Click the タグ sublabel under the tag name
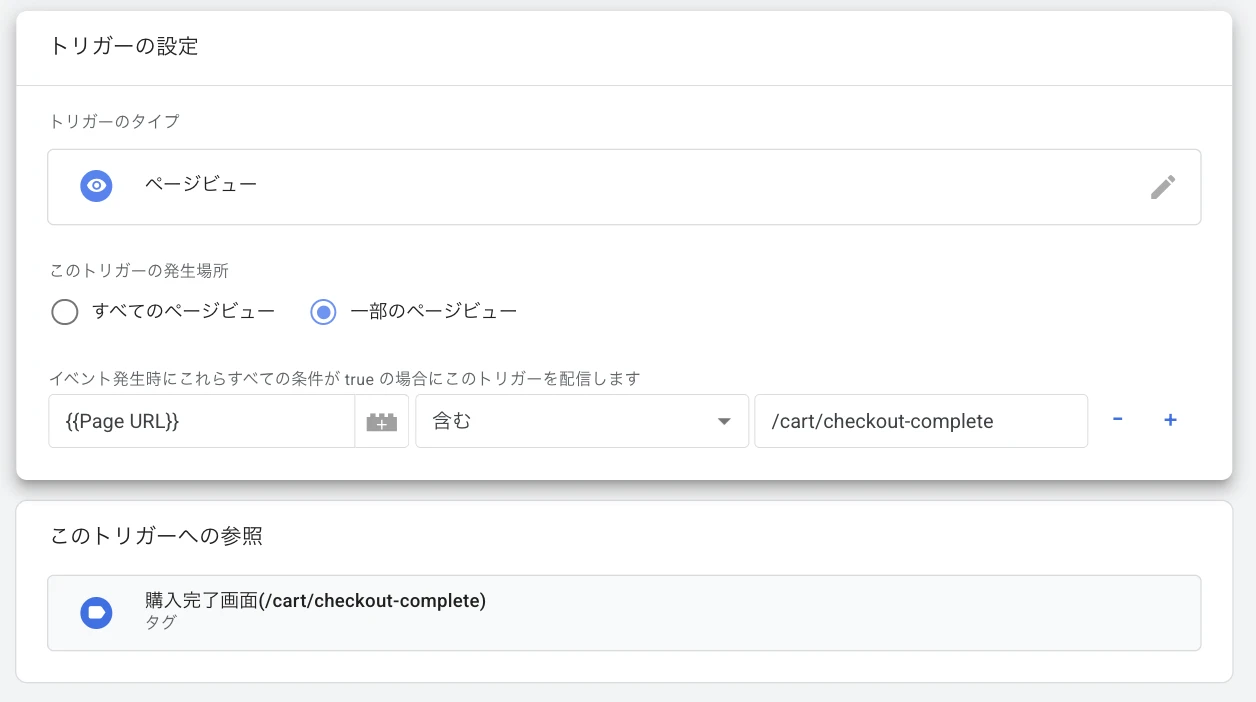Viewport: 1256px width, 702px height. click(160, 622)
